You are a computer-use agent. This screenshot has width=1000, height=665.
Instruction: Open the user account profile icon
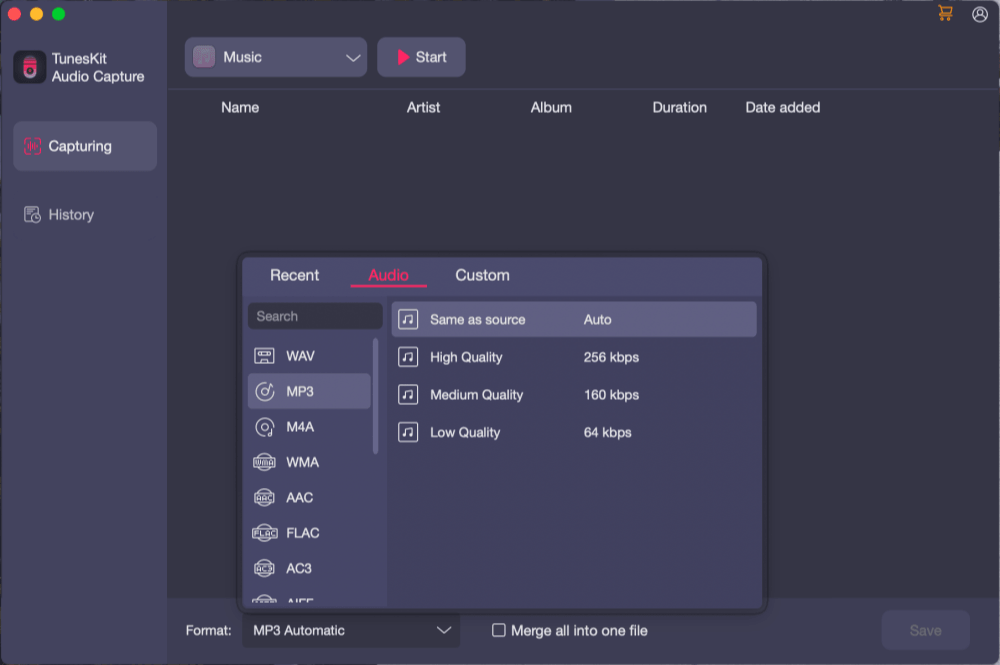[x=980, y=14]
